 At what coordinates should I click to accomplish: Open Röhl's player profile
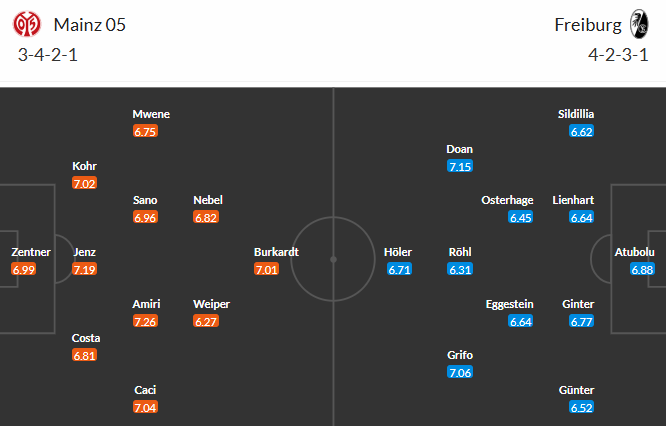click(460, 252)
